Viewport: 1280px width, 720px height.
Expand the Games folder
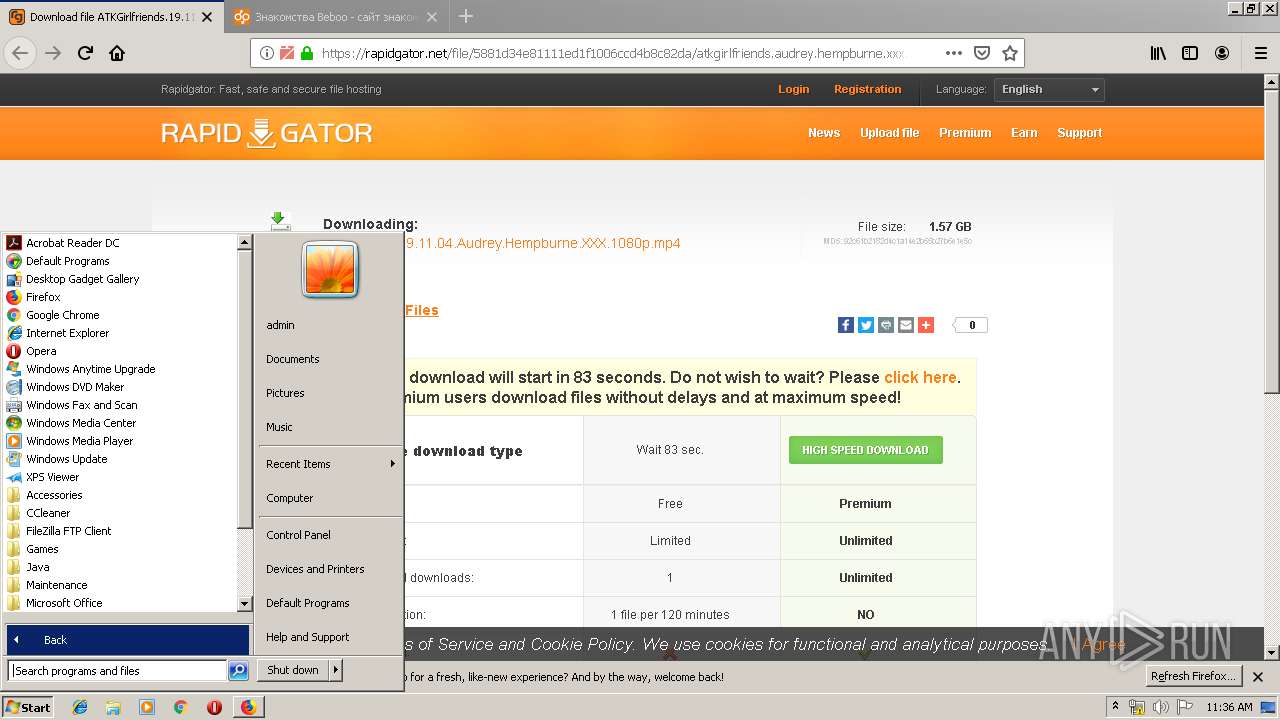click(42, 549)
